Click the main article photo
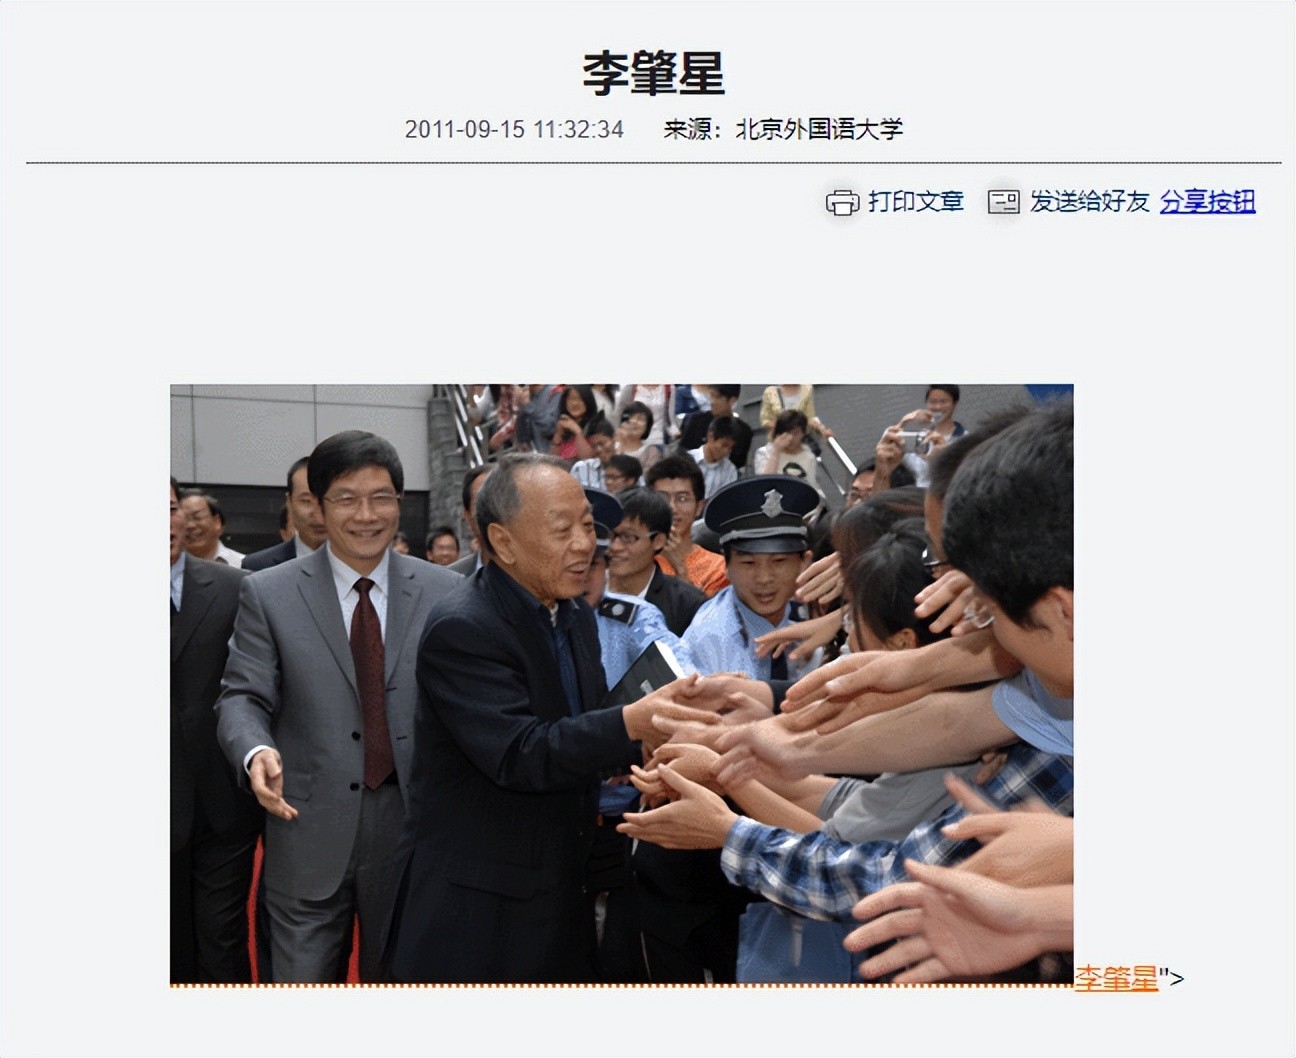Viewport: 1296px width, 1058px height. pos(621,684)
